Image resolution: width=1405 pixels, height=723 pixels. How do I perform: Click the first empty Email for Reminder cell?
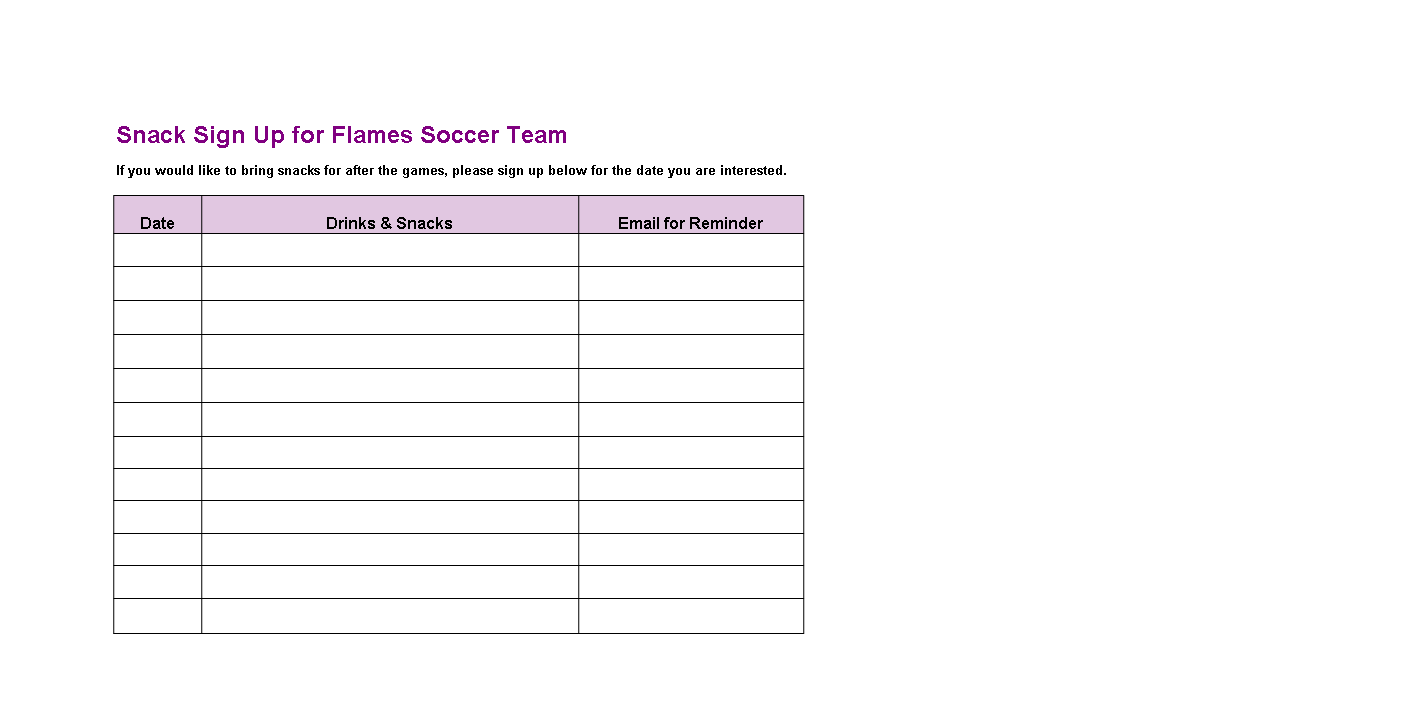[x=691, y=250]
